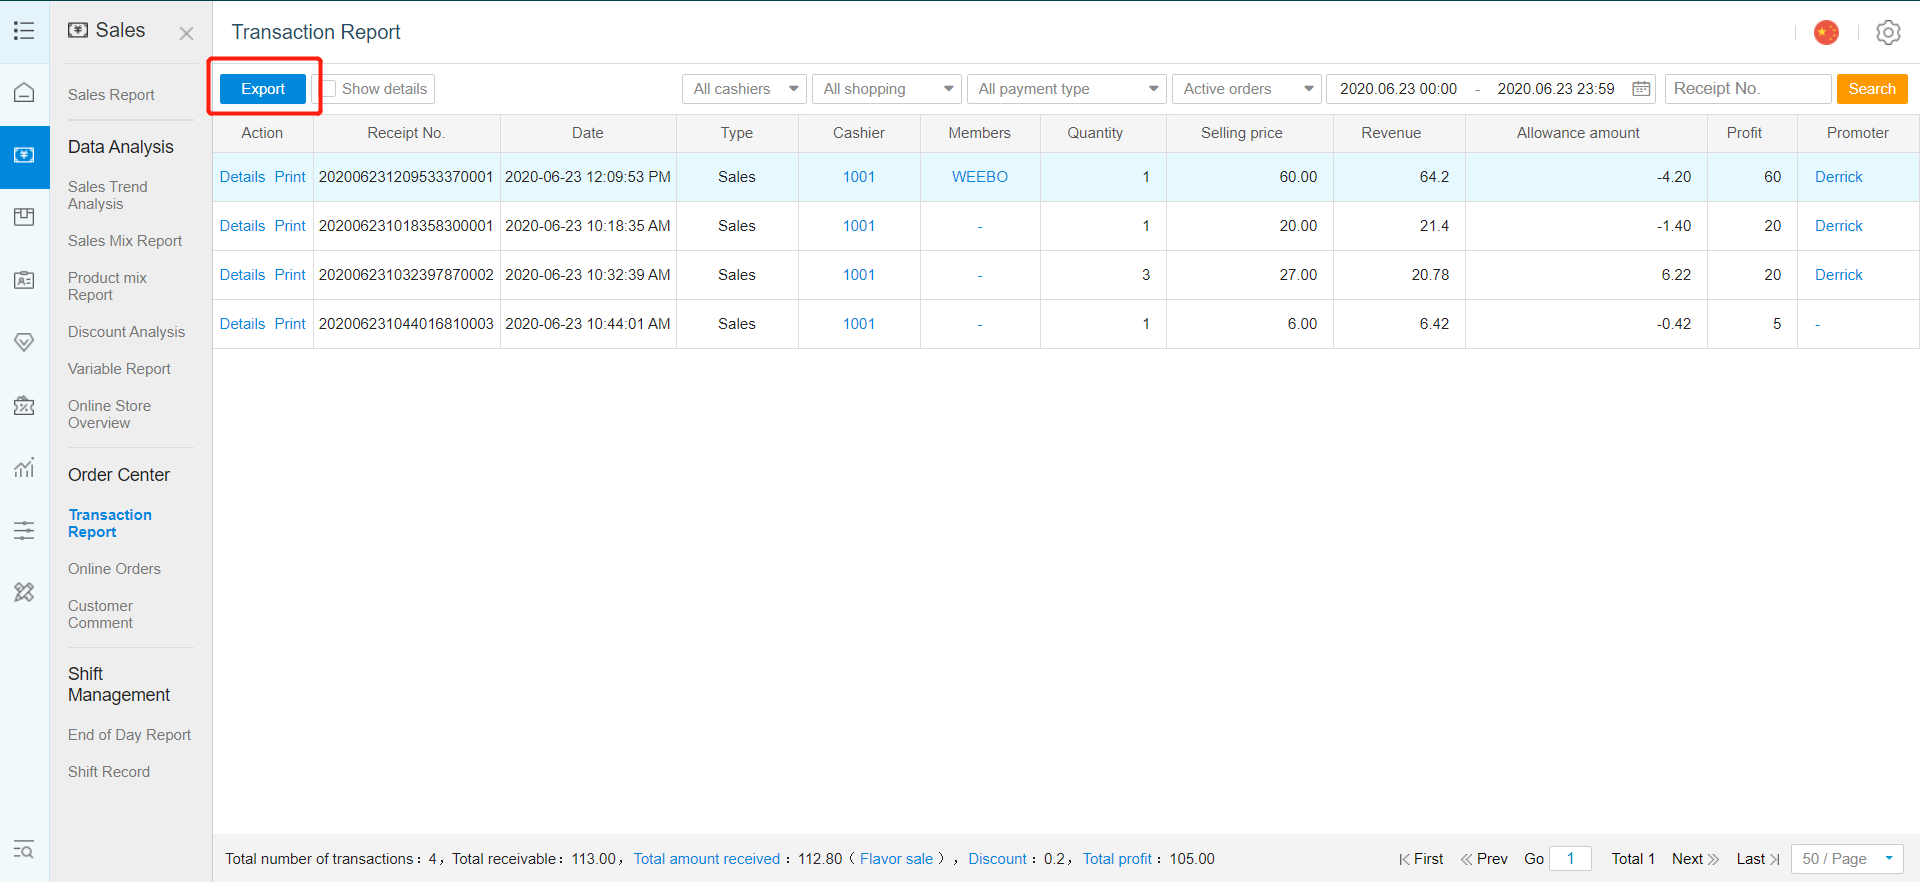Open the inventory box icon in left rail
Viewport: 1920px width, 882px height.
[24, 217]
